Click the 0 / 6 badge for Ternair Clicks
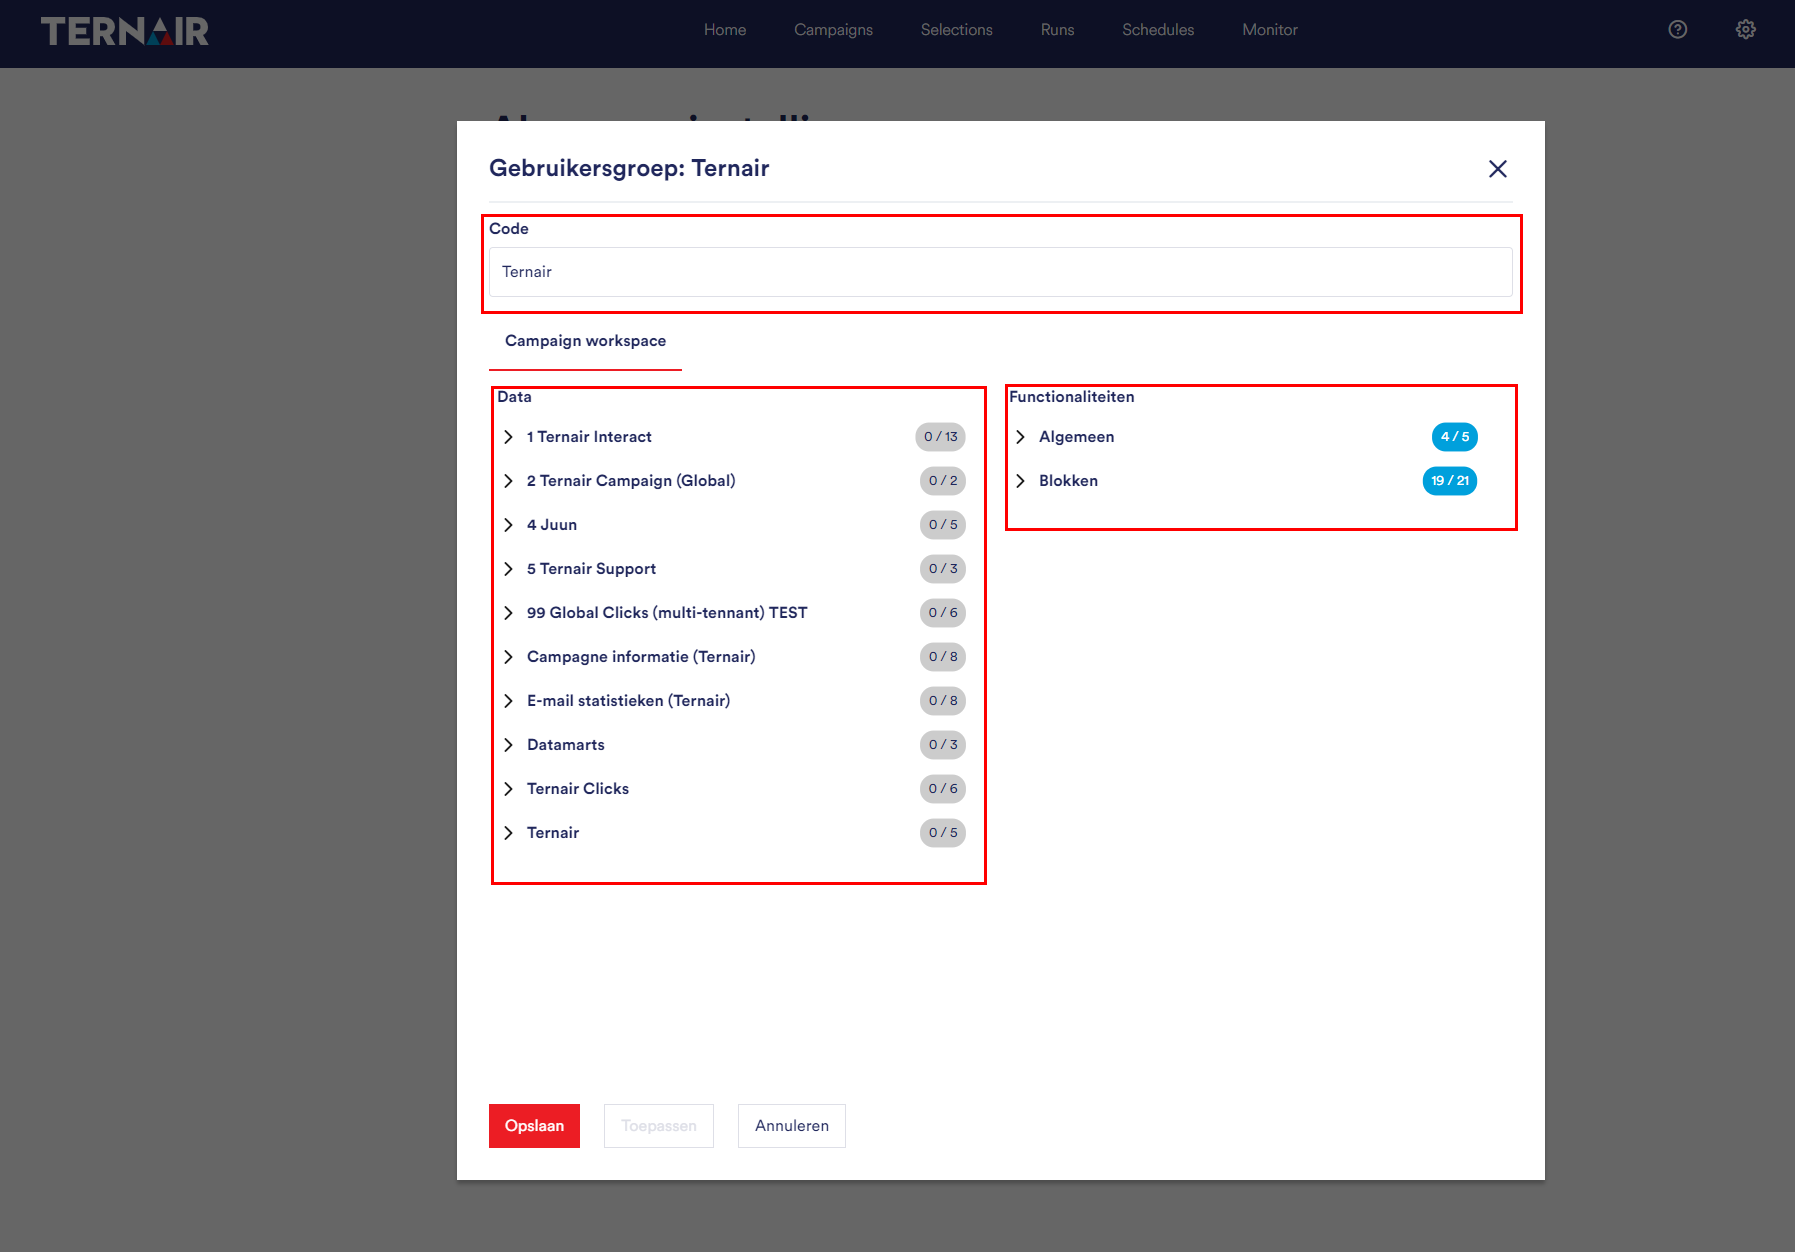 (943, 789)
